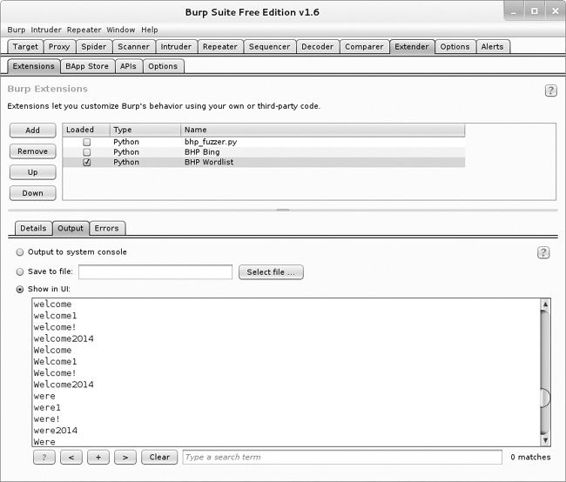Open the BApp Store sub-tab

click(87, 66)
